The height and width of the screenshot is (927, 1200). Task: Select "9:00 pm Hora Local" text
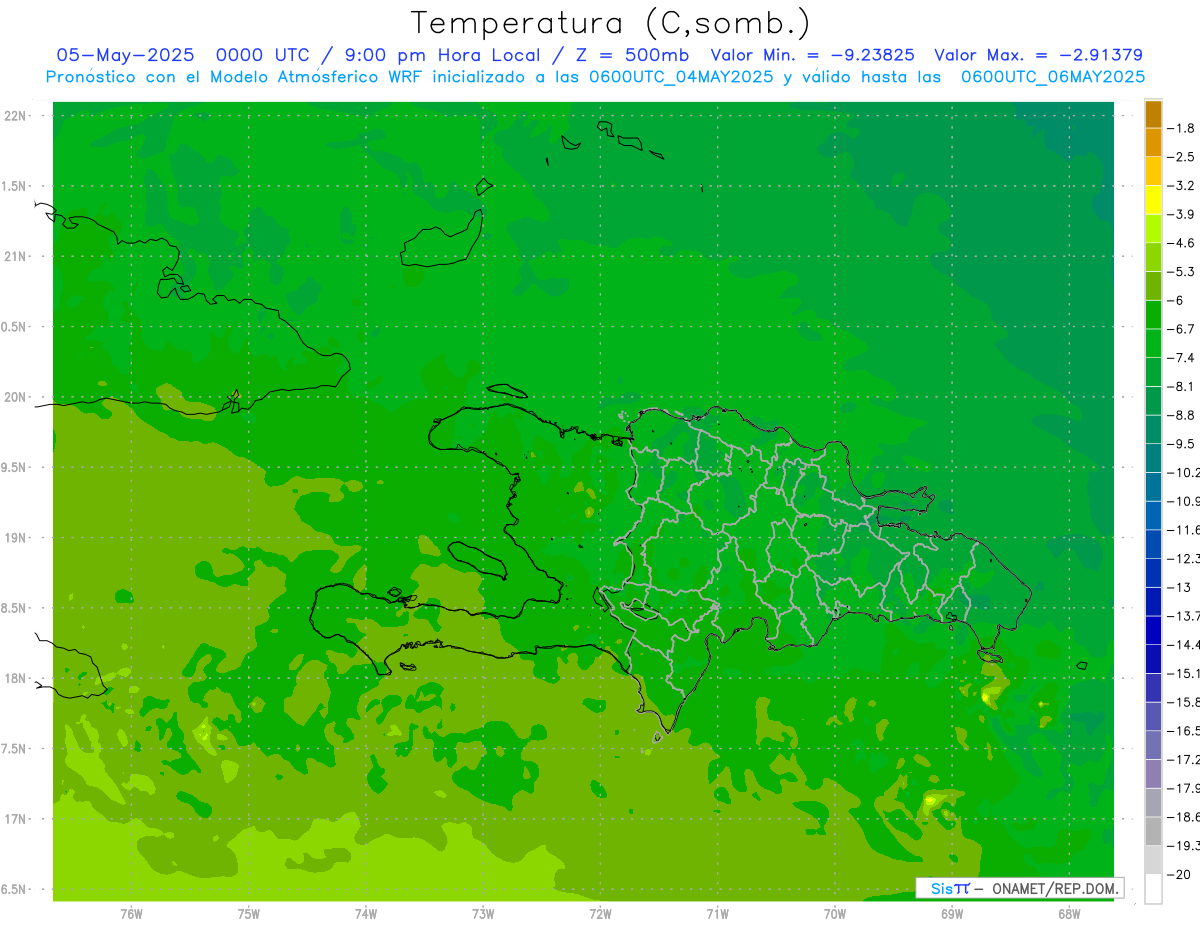(x=443, y=55)
